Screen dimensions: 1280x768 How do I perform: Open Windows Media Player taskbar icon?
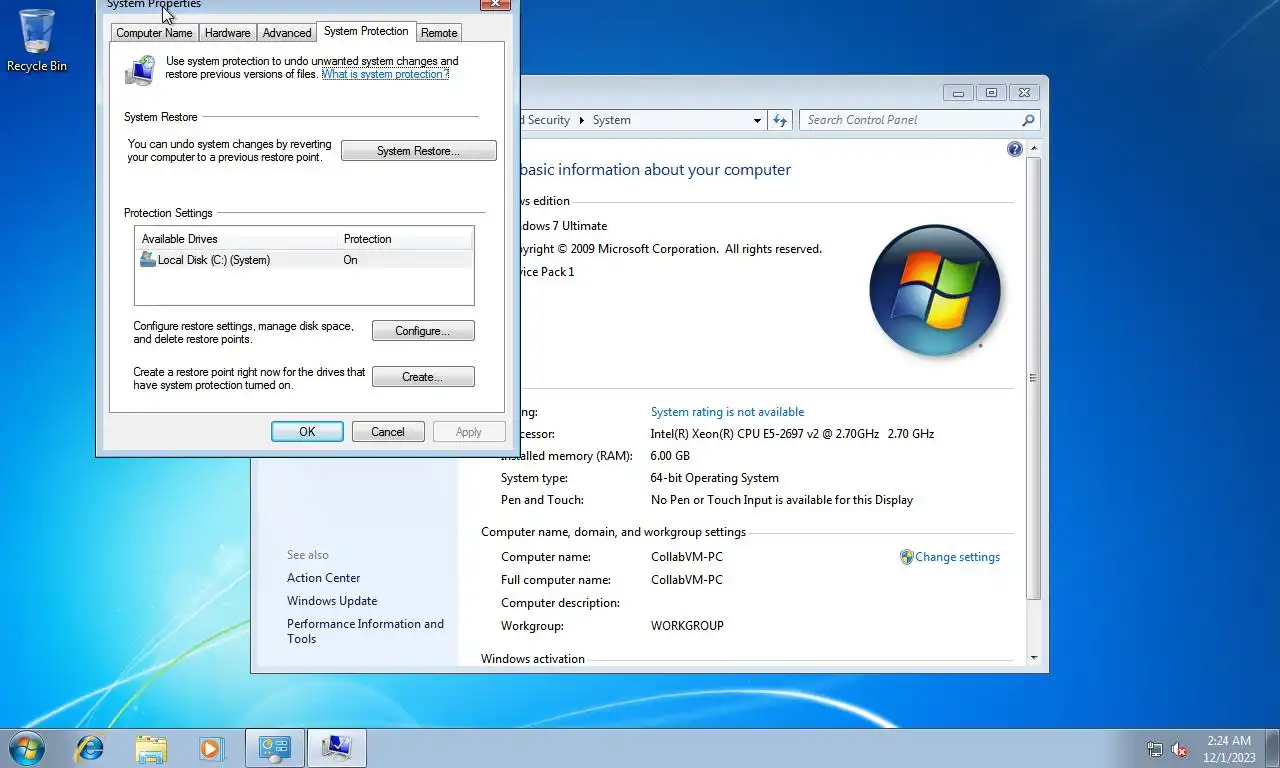210,748
